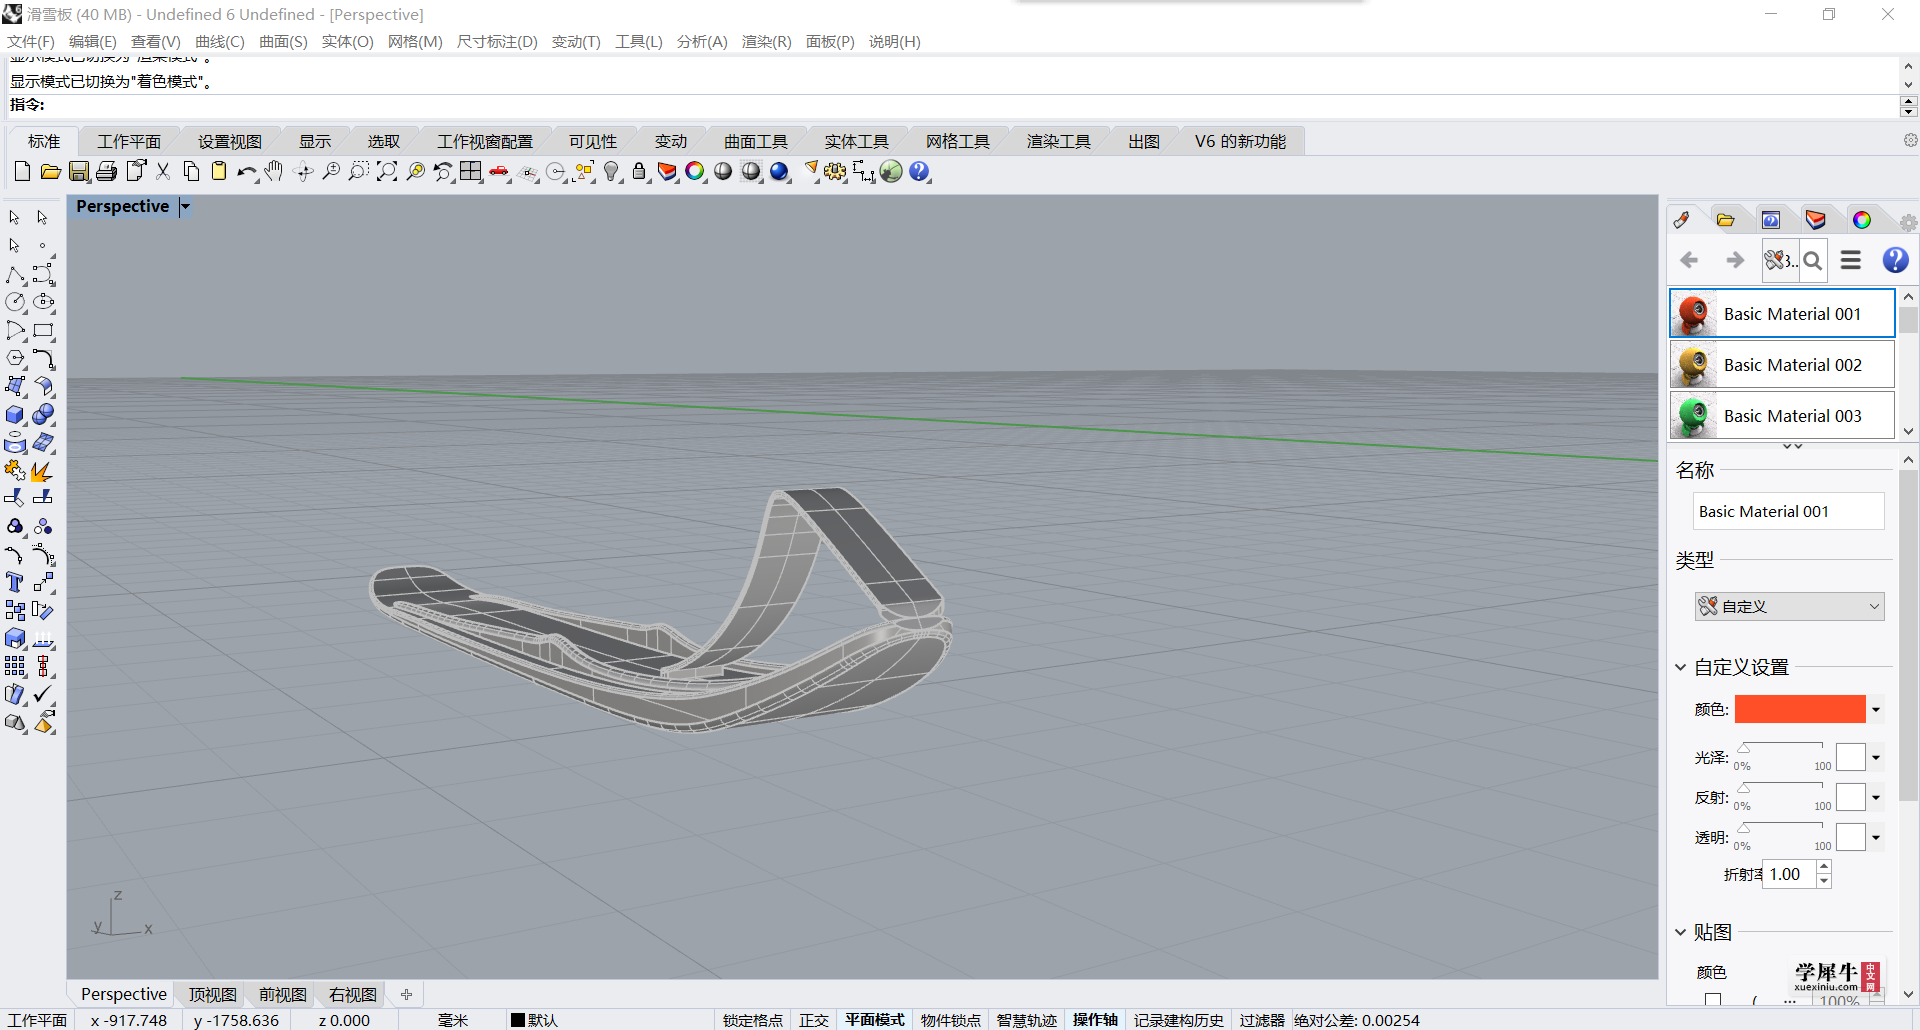The image size is (1920, 1030).
Task: Click the light bulb hide objects icon
Action: (612, 172)
